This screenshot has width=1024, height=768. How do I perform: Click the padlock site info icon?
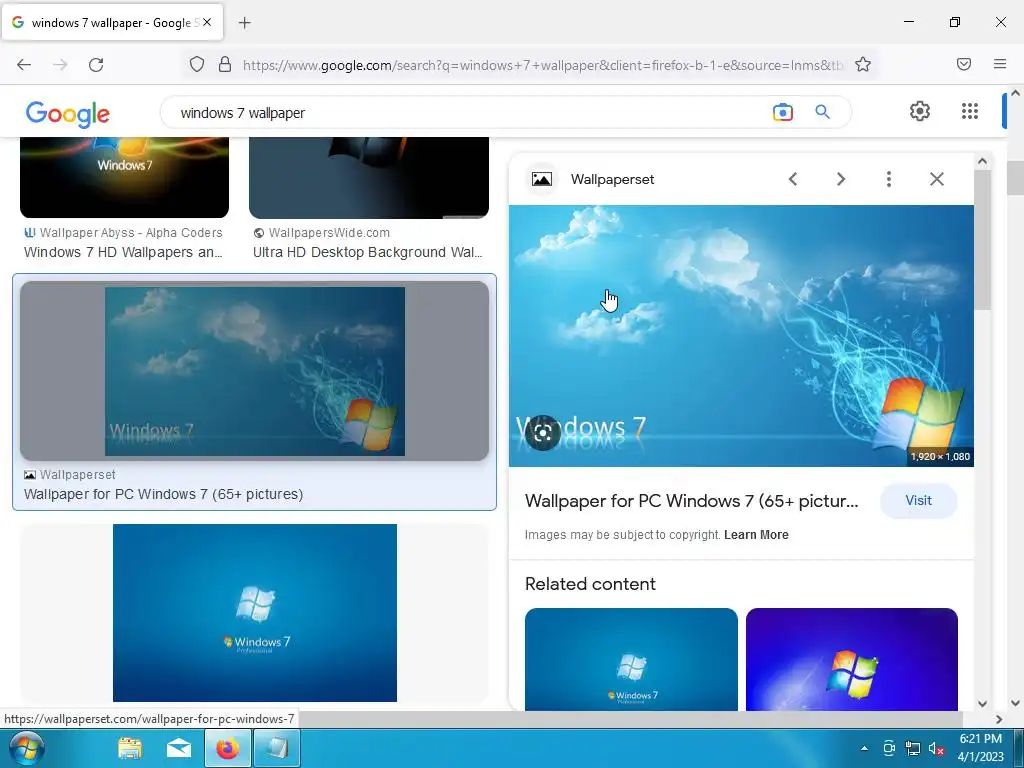point(225,64)
